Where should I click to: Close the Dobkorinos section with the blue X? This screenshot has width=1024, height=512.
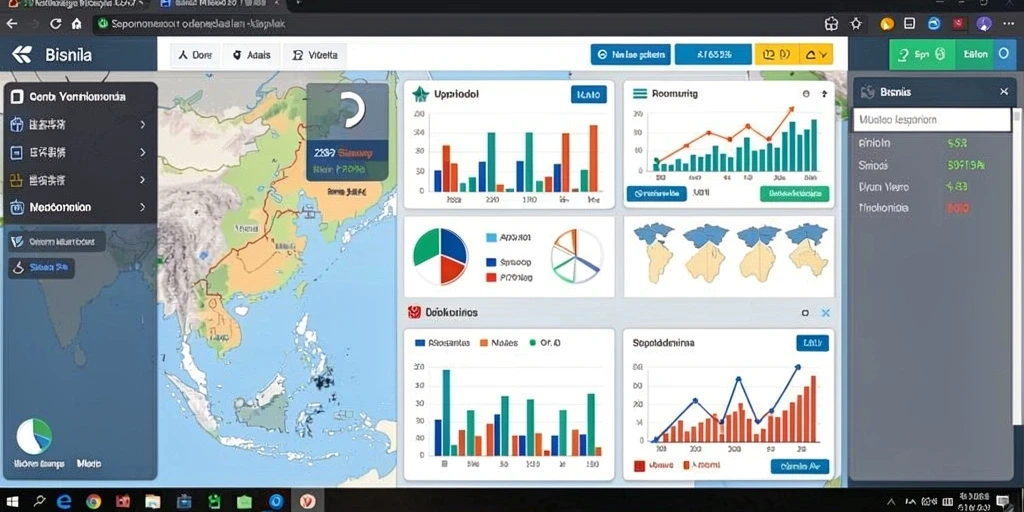tap(825, 313)
